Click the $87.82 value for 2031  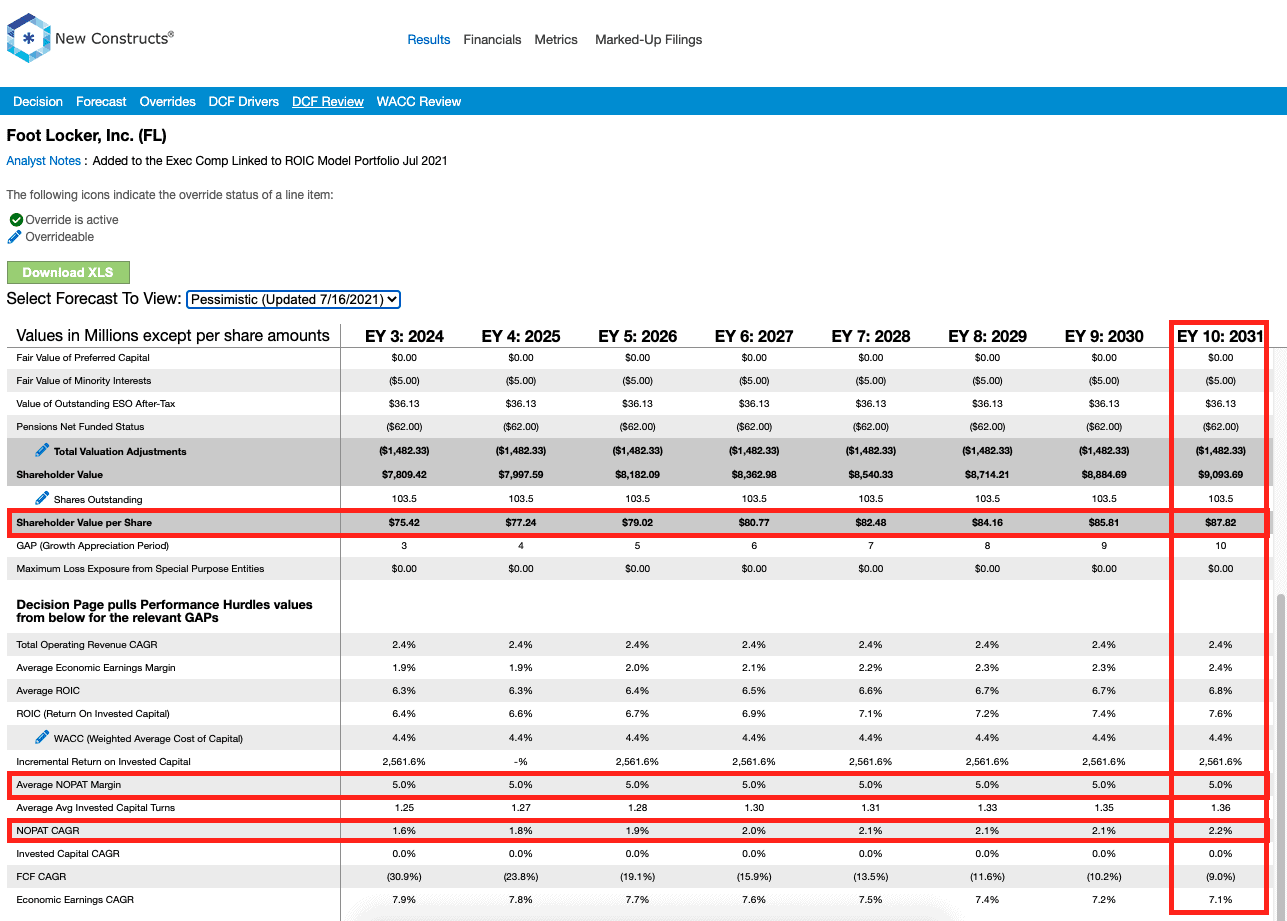coord(1220,523)
